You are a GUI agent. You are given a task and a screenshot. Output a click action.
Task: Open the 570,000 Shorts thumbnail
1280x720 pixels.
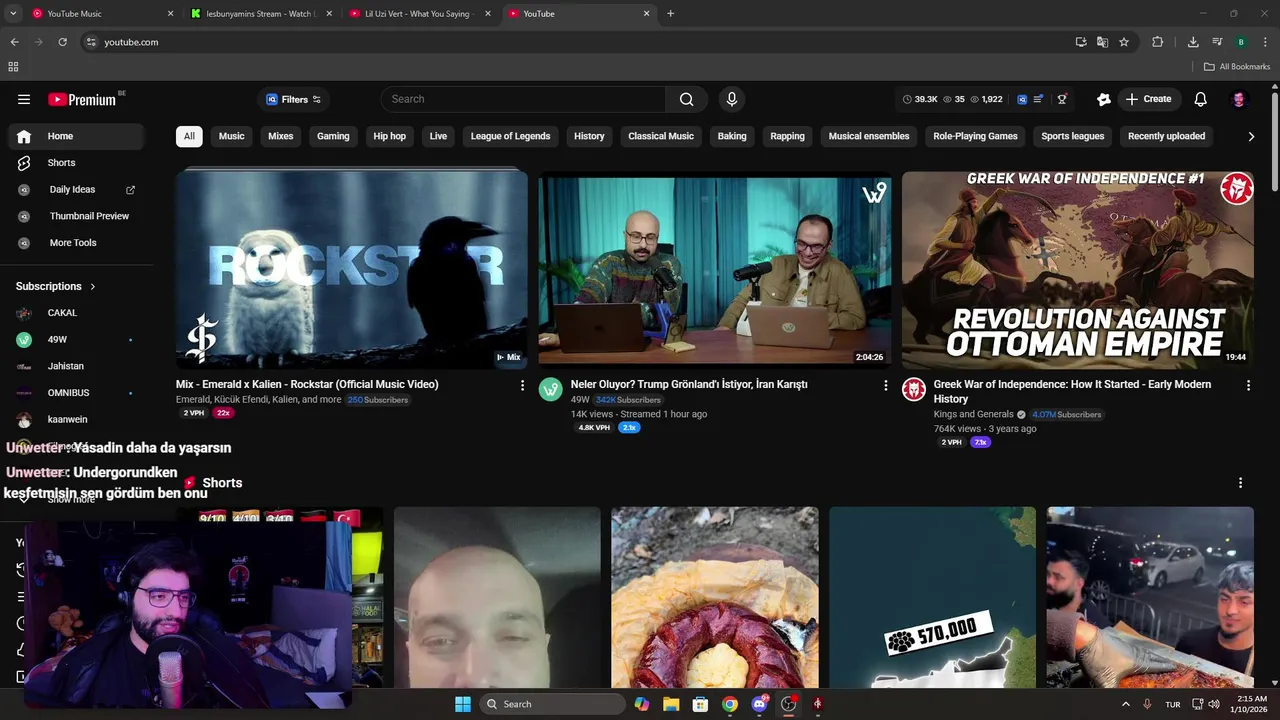pyautogui.click(x=932, y=597)
